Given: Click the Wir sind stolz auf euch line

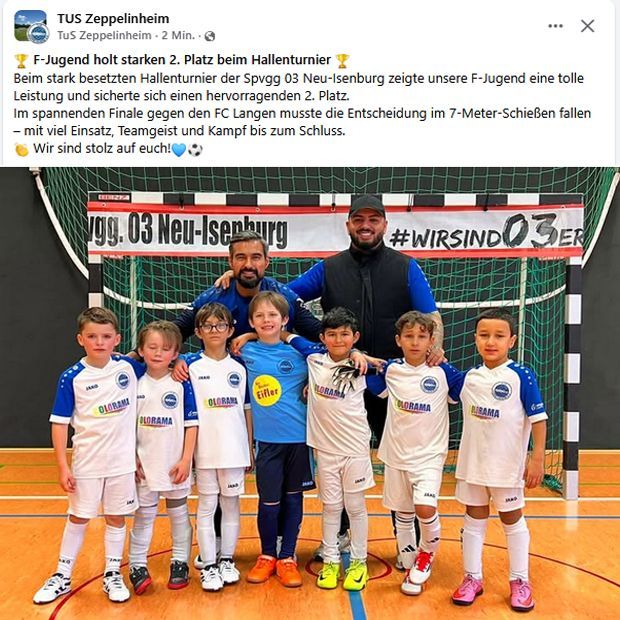Looking at the screenshot, I should click(102, 149).
